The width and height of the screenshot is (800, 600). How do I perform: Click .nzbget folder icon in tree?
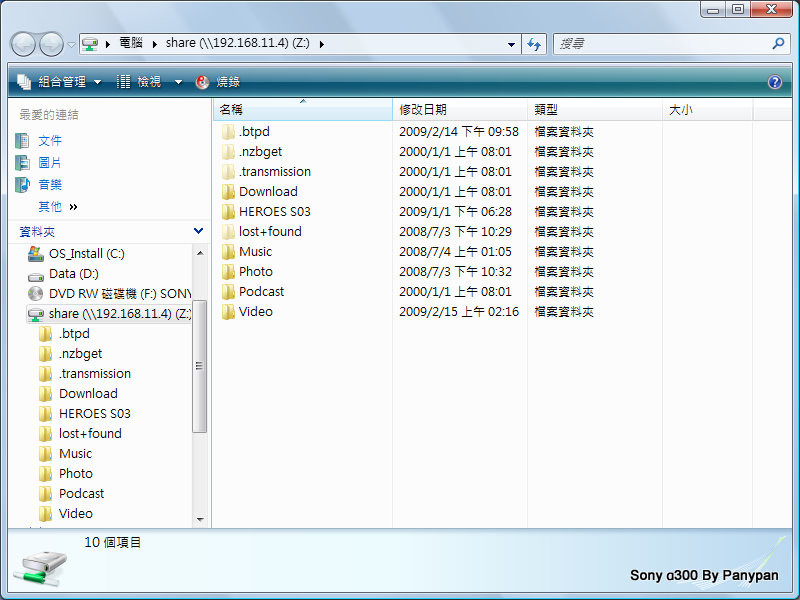pyautogui.click(x=45, y=354)
